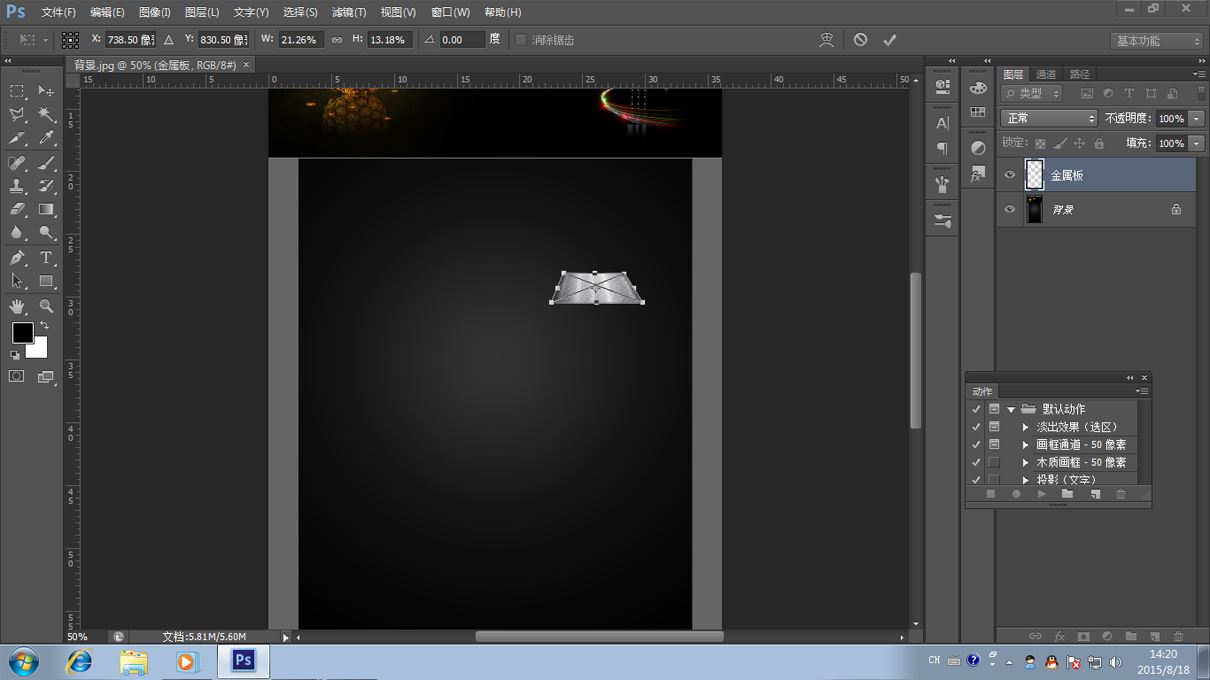Select the Hand tool
Screen dimensions: 1210x680
(x=17, y=306)
